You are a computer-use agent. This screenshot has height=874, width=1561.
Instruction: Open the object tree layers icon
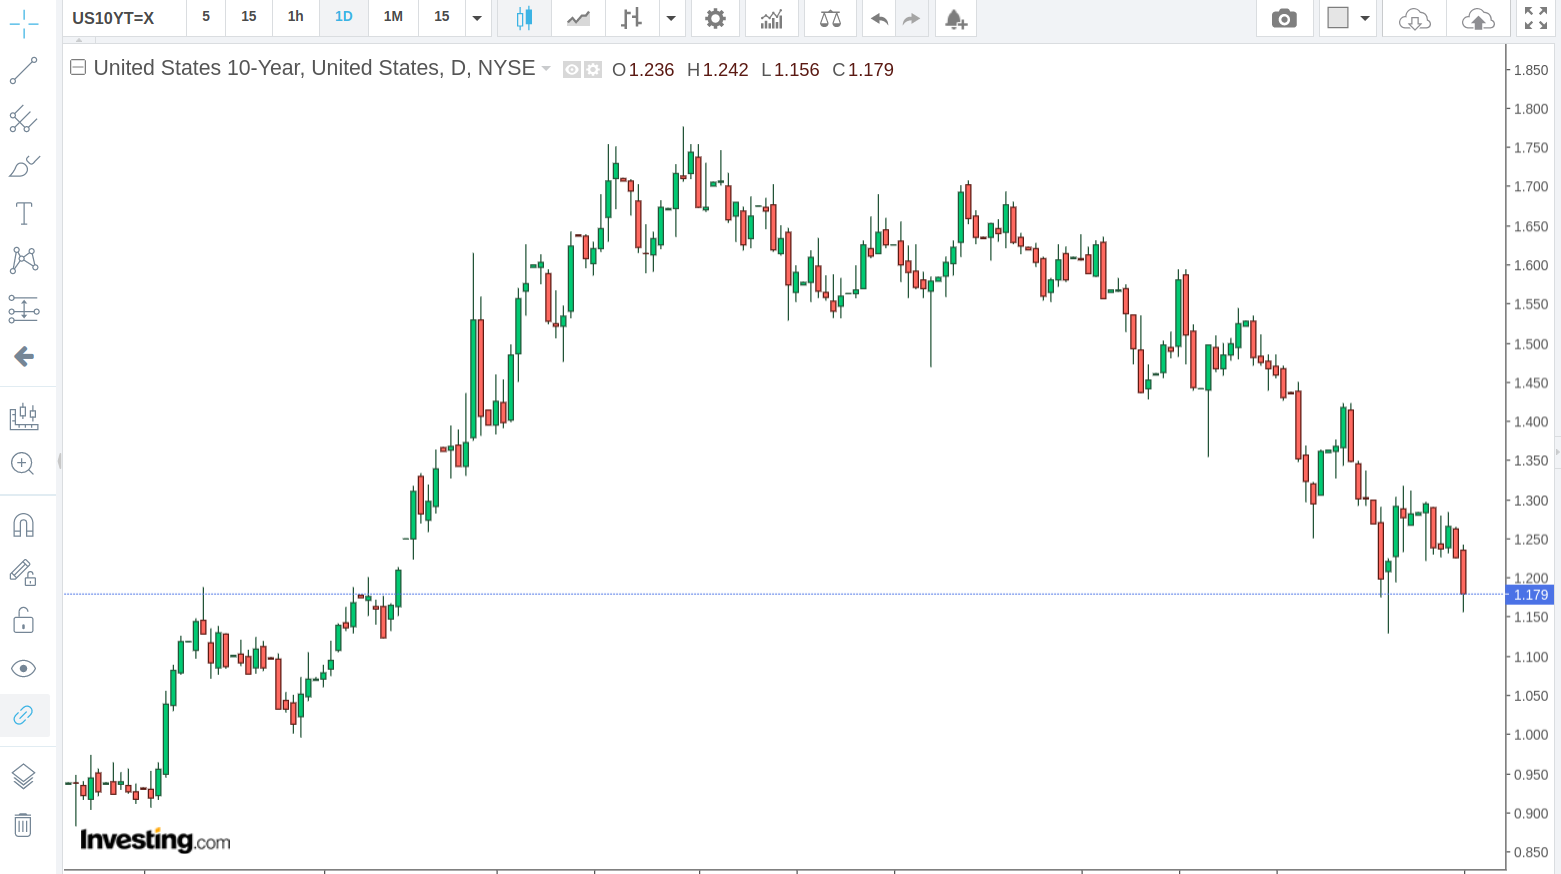coord(24,776)
